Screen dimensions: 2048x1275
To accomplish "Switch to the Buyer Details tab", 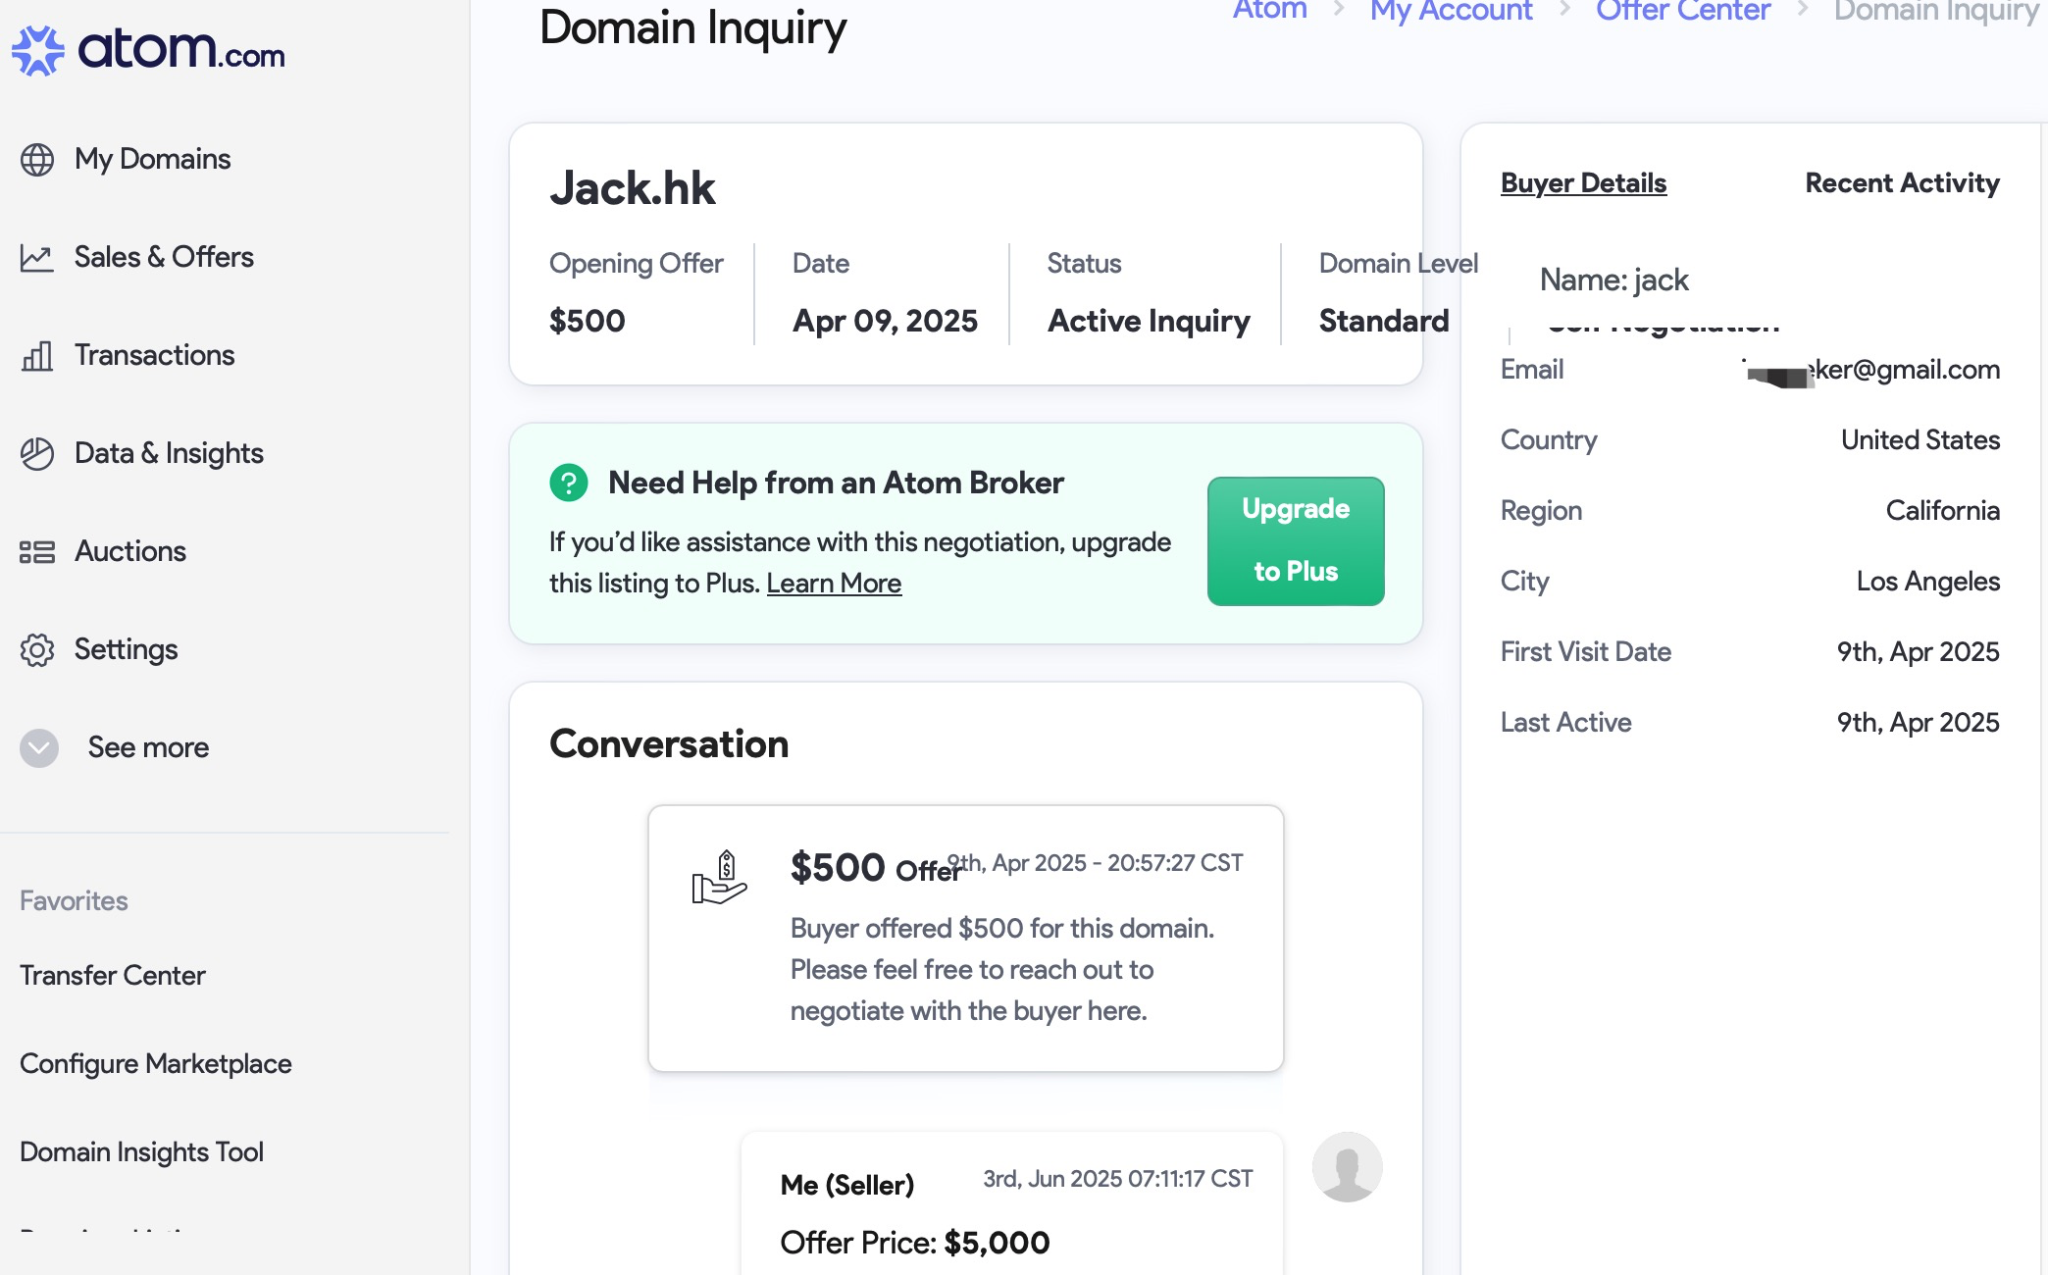I will [x=1583, y=183].
